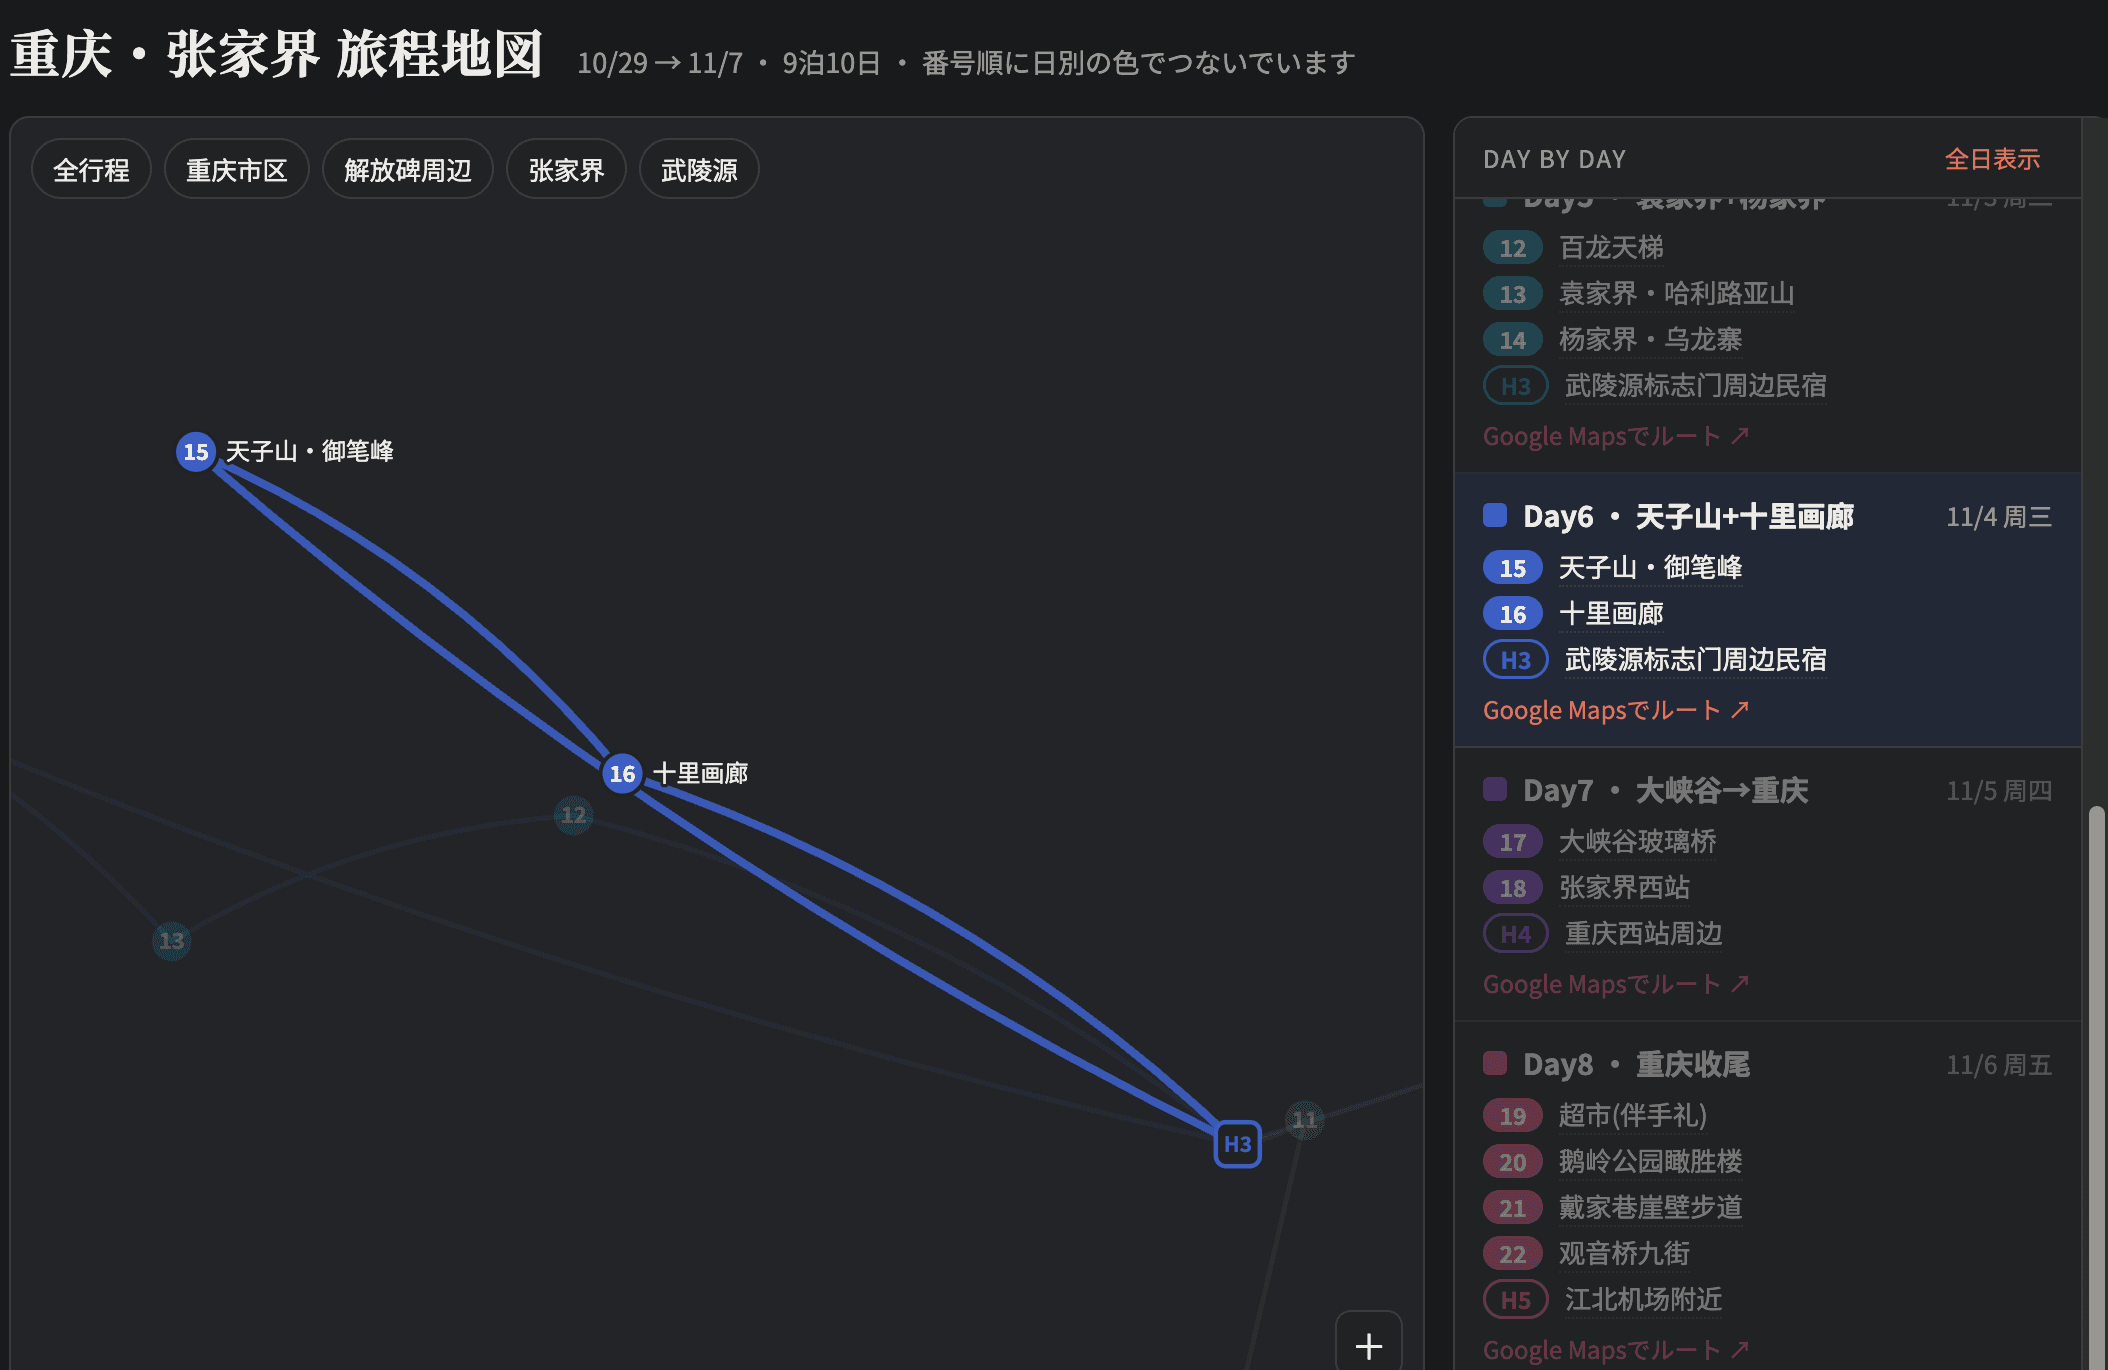Select the 张家界 map view

click(x=567, y=170)
